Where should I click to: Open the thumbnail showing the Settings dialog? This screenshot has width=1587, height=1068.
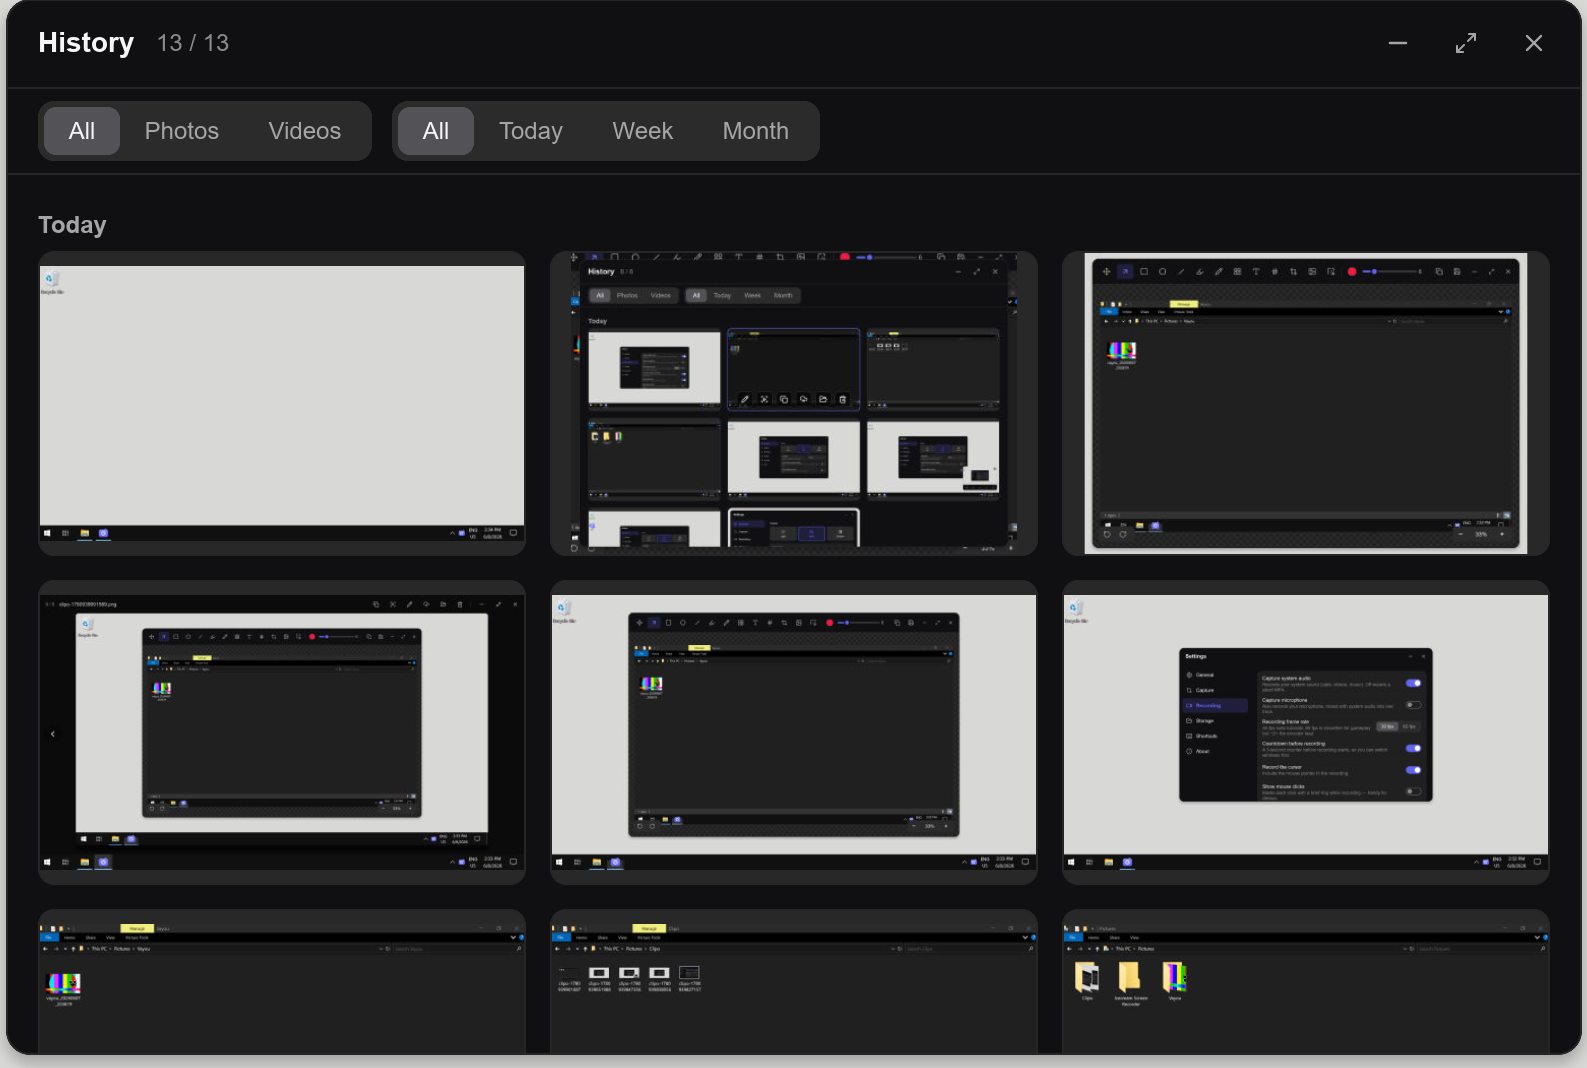click(x=1306, y=732)
